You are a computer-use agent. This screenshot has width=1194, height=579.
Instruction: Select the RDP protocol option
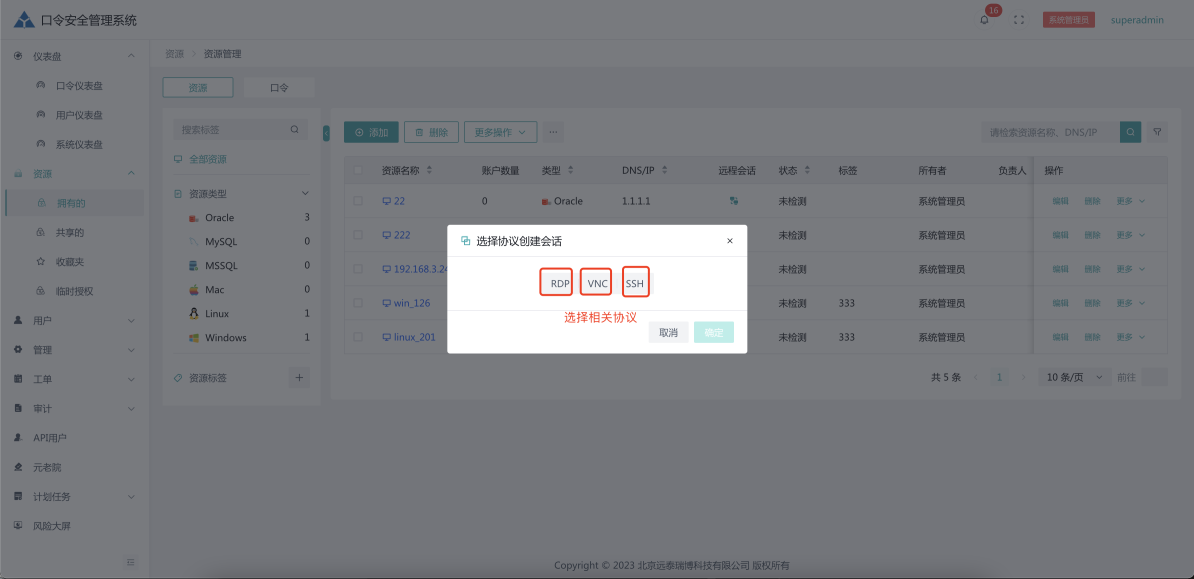click(557, 283)
